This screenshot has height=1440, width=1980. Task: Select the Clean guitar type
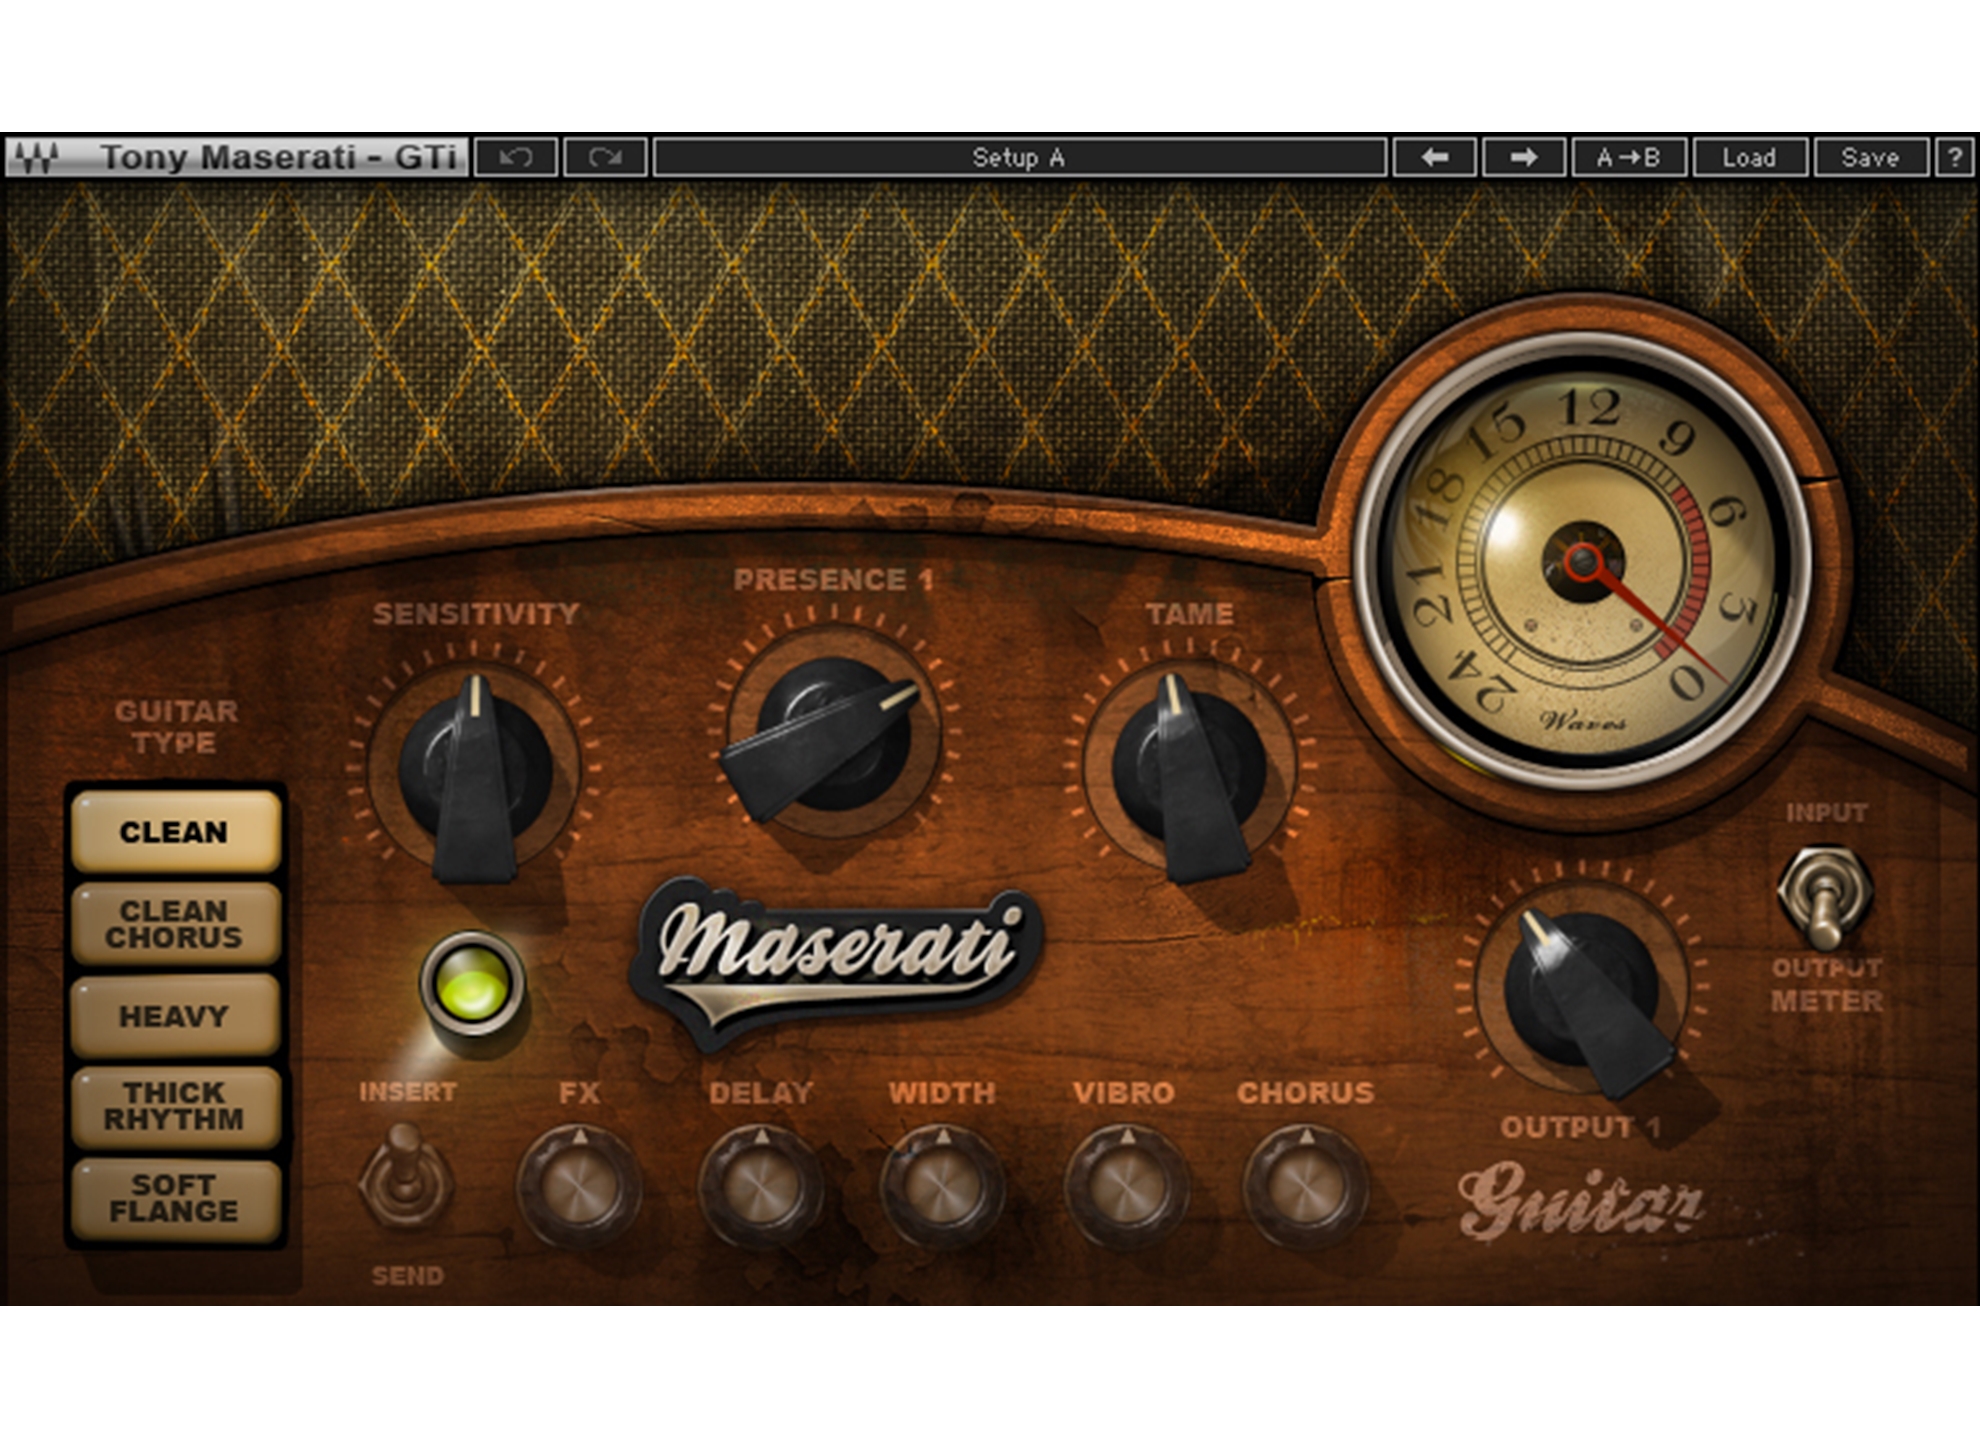pyautogui.click(x=175, y=832)
